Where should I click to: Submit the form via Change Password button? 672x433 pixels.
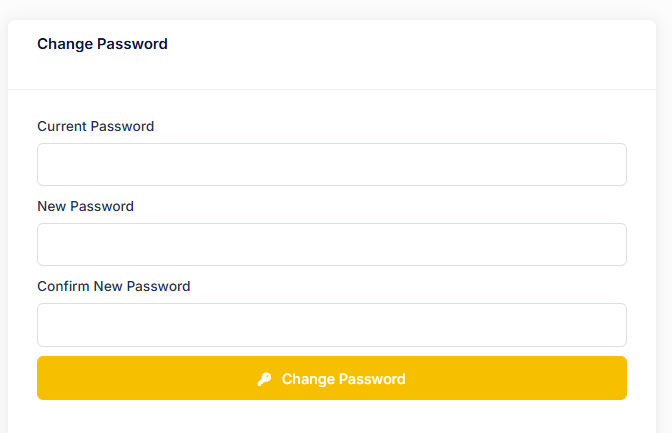point(331,378)
